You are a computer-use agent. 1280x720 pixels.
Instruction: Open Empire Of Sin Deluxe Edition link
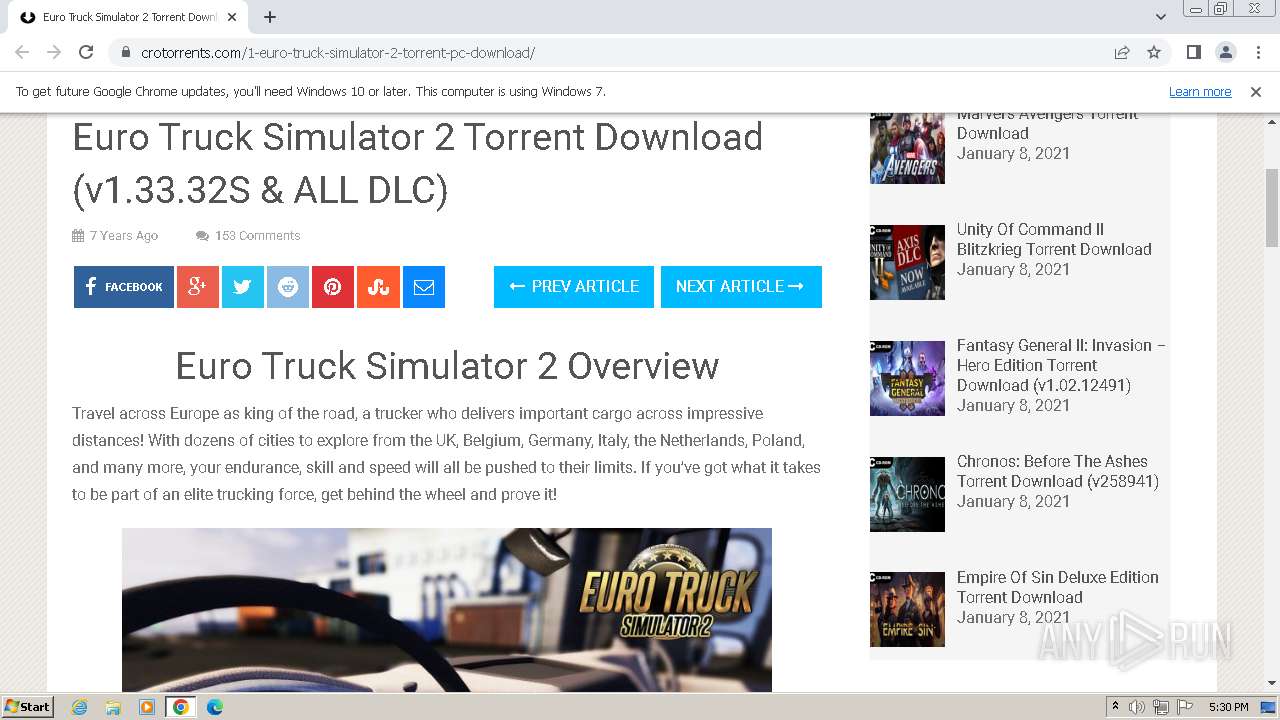[1058, 587]
